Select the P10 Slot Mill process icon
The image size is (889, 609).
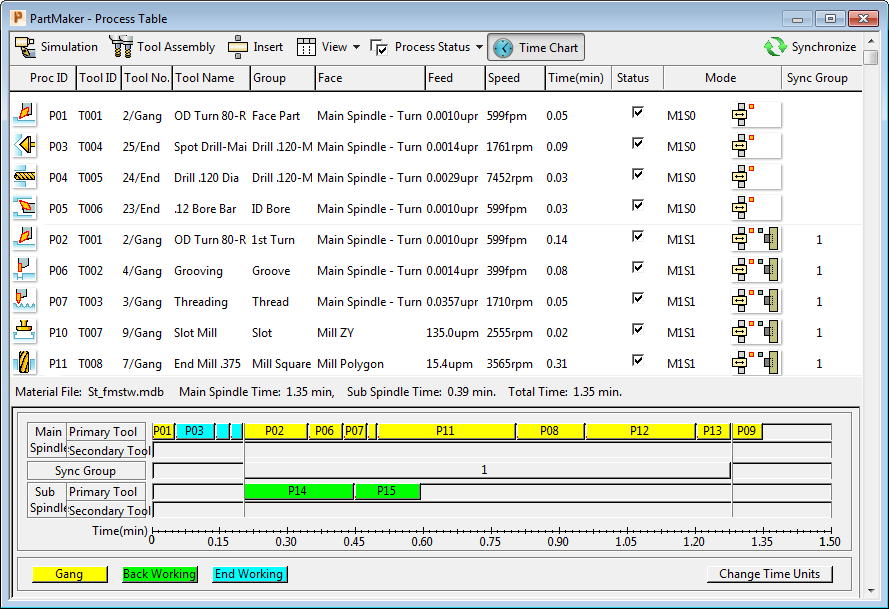[x=24, y=332]
